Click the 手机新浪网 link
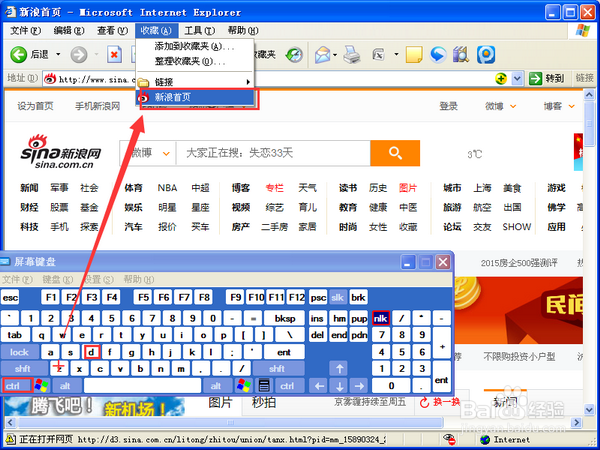The image size is (600, 450). coord(98,106)
